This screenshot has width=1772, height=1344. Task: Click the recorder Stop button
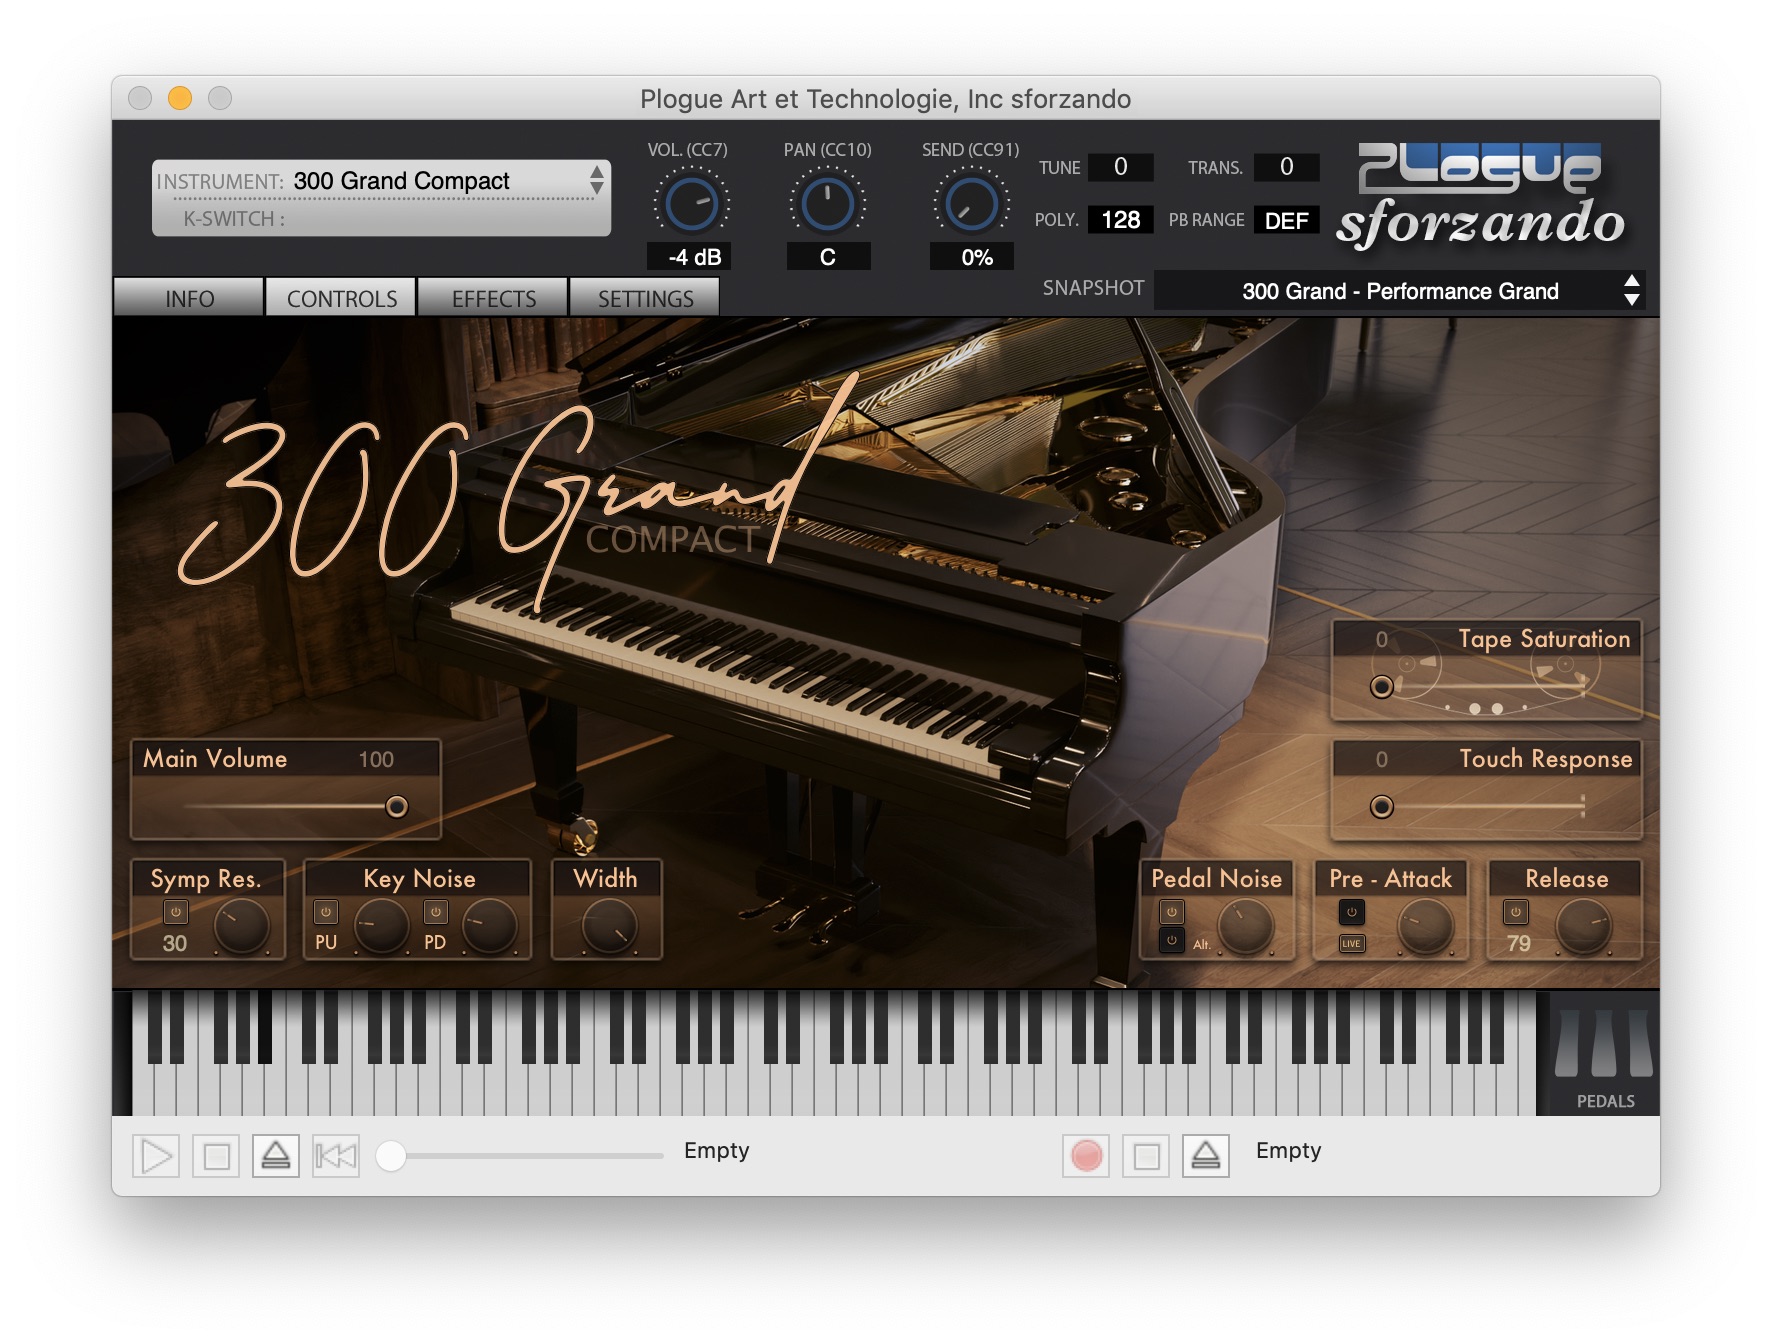(x=1146, y=1156)
